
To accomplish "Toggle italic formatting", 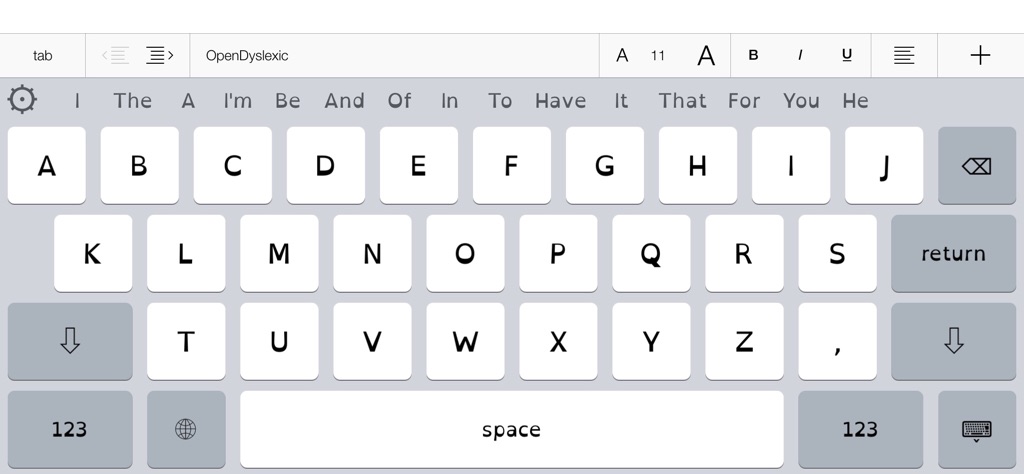I will (800, 55).
